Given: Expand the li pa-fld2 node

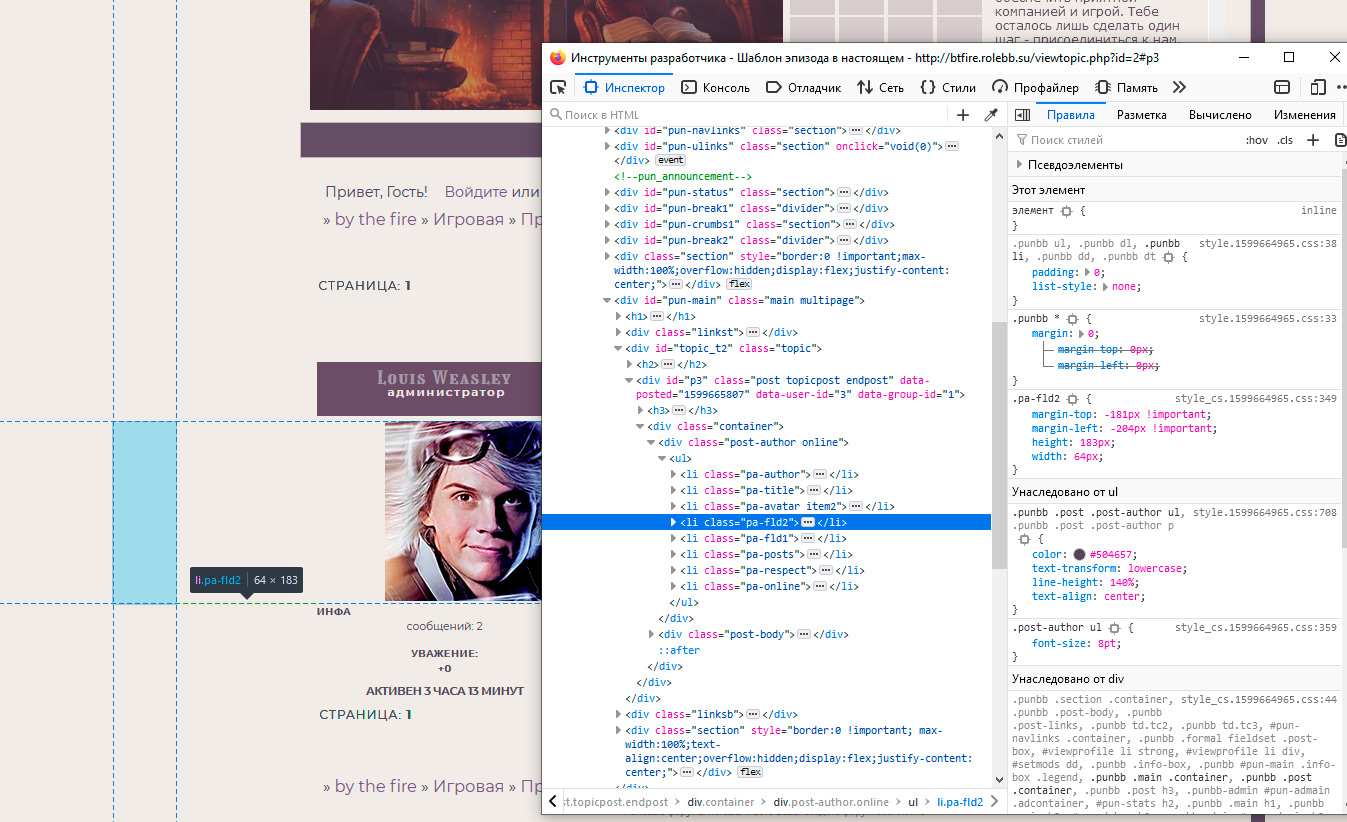Looking at the screenshot, I should [x=673, y=522].
